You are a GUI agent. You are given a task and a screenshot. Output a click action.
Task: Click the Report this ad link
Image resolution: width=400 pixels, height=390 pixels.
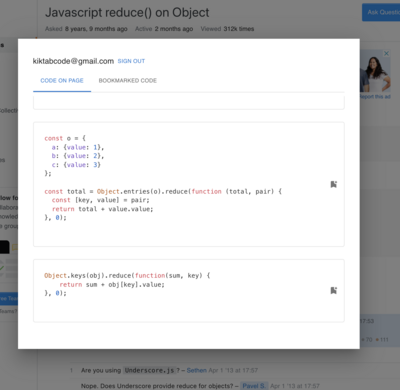(x=375, y=97)
